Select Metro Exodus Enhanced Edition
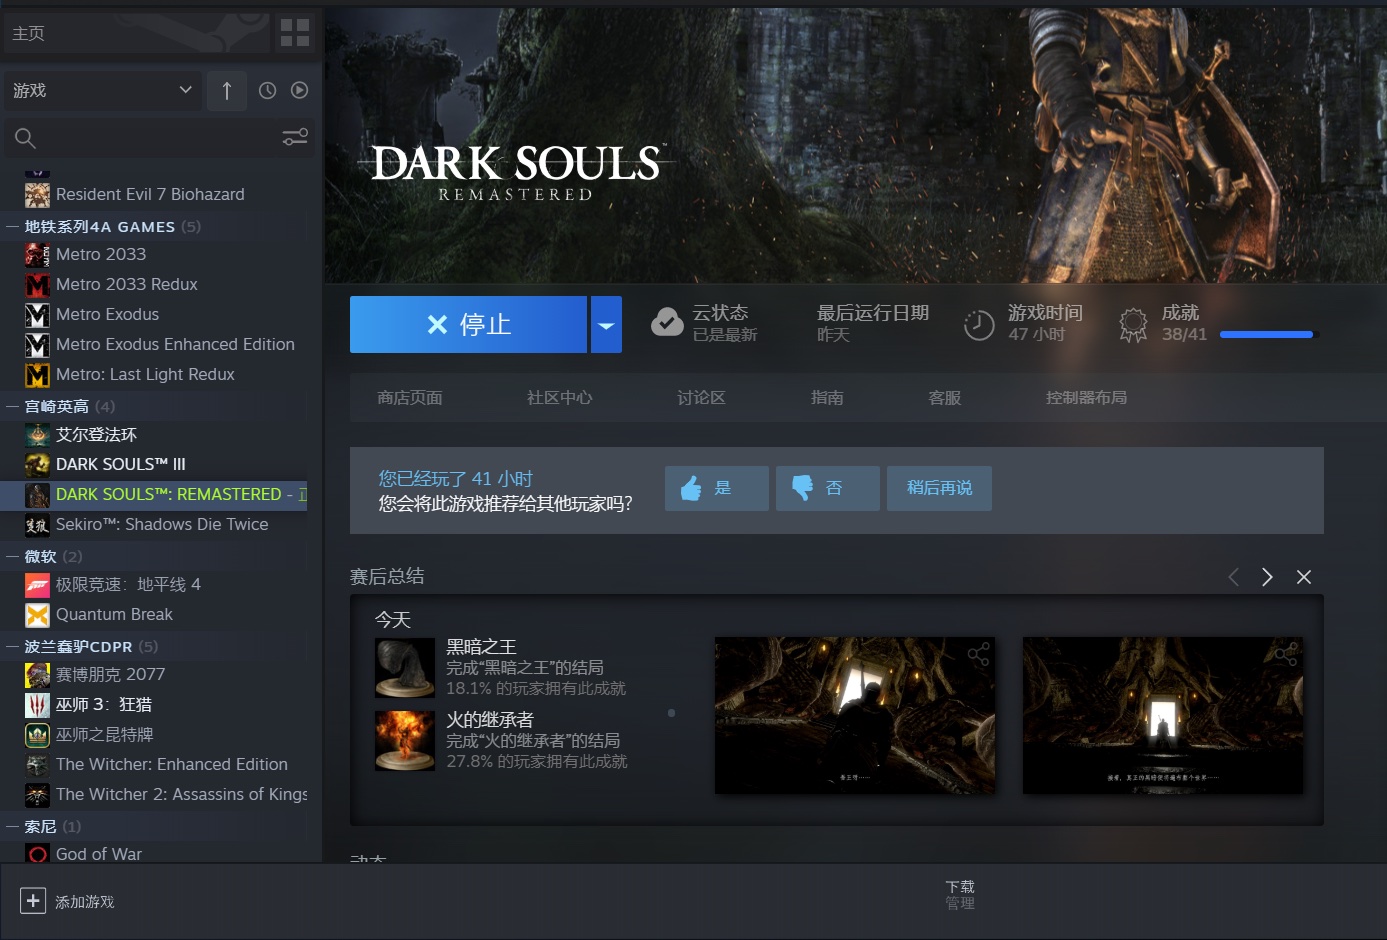Screen dimensions: 1387x940 (x=175, y=344)
